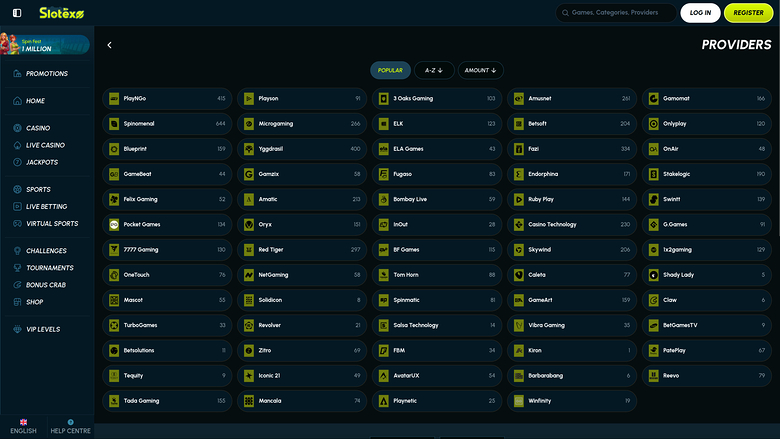Toggle the sidebar collapse icon
The height and width of the screenshot is (439, 780).
pyautogui.click(x=17, y=13)
